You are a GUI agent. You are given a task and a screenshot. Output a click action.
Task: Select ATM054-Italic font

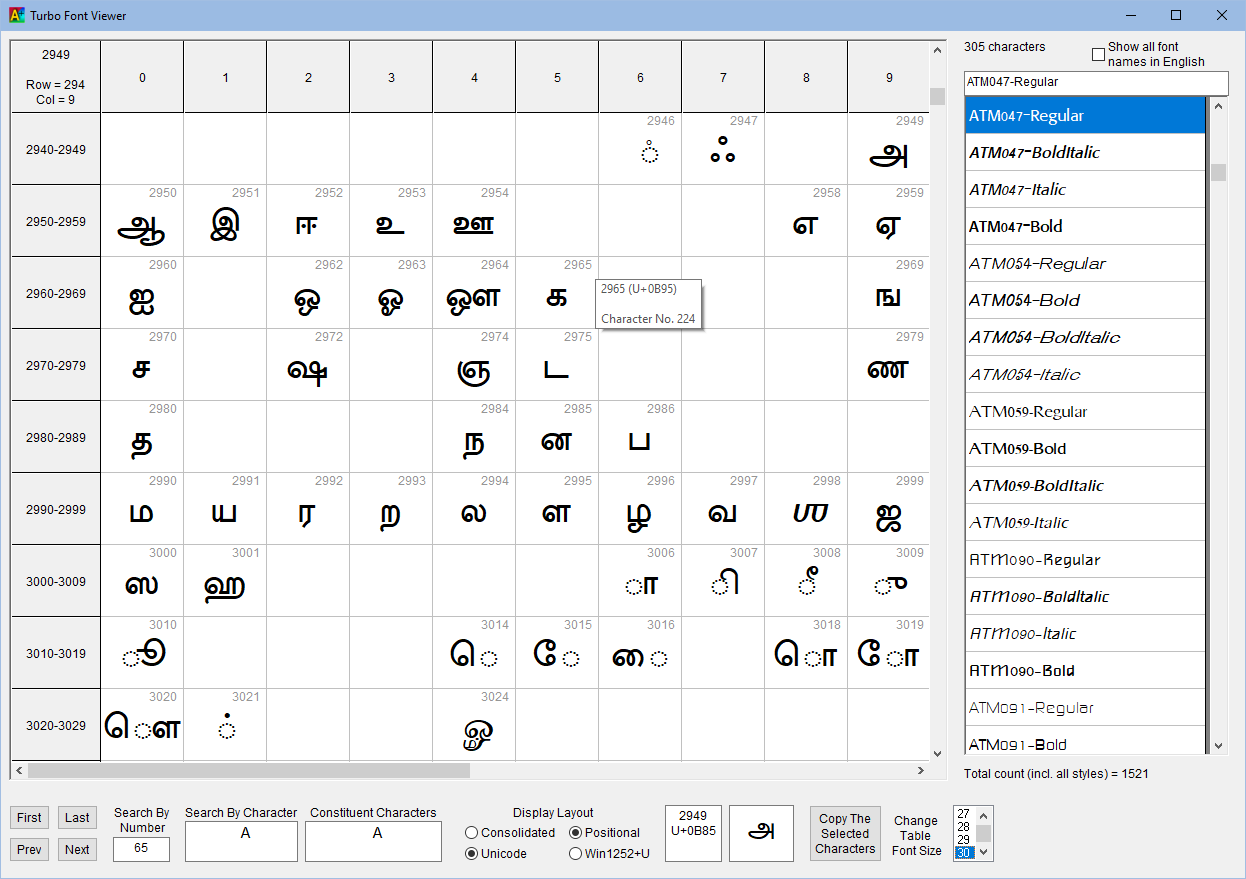pyautogui.click(x=1085, y=374)
